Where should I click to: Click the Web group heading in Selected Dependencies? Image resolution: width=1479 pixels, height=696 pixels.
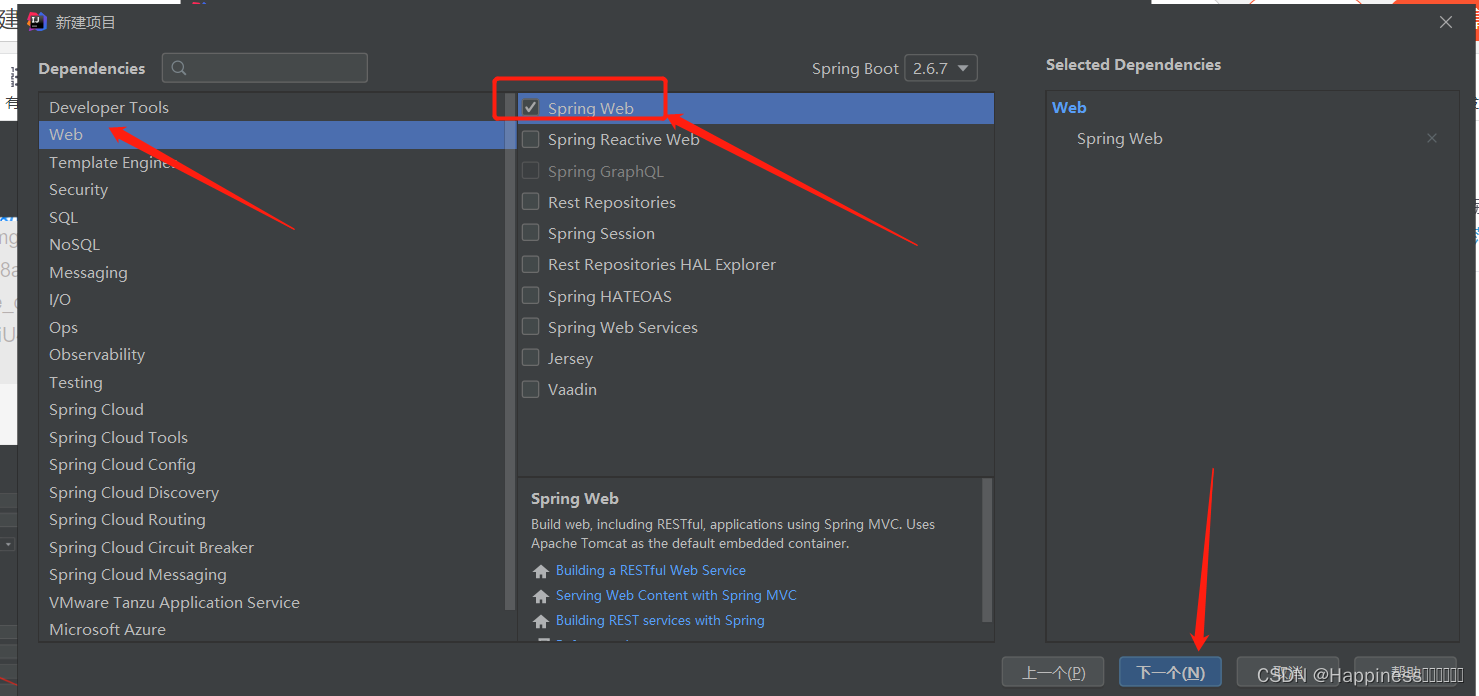click(x=1069, y=108)
